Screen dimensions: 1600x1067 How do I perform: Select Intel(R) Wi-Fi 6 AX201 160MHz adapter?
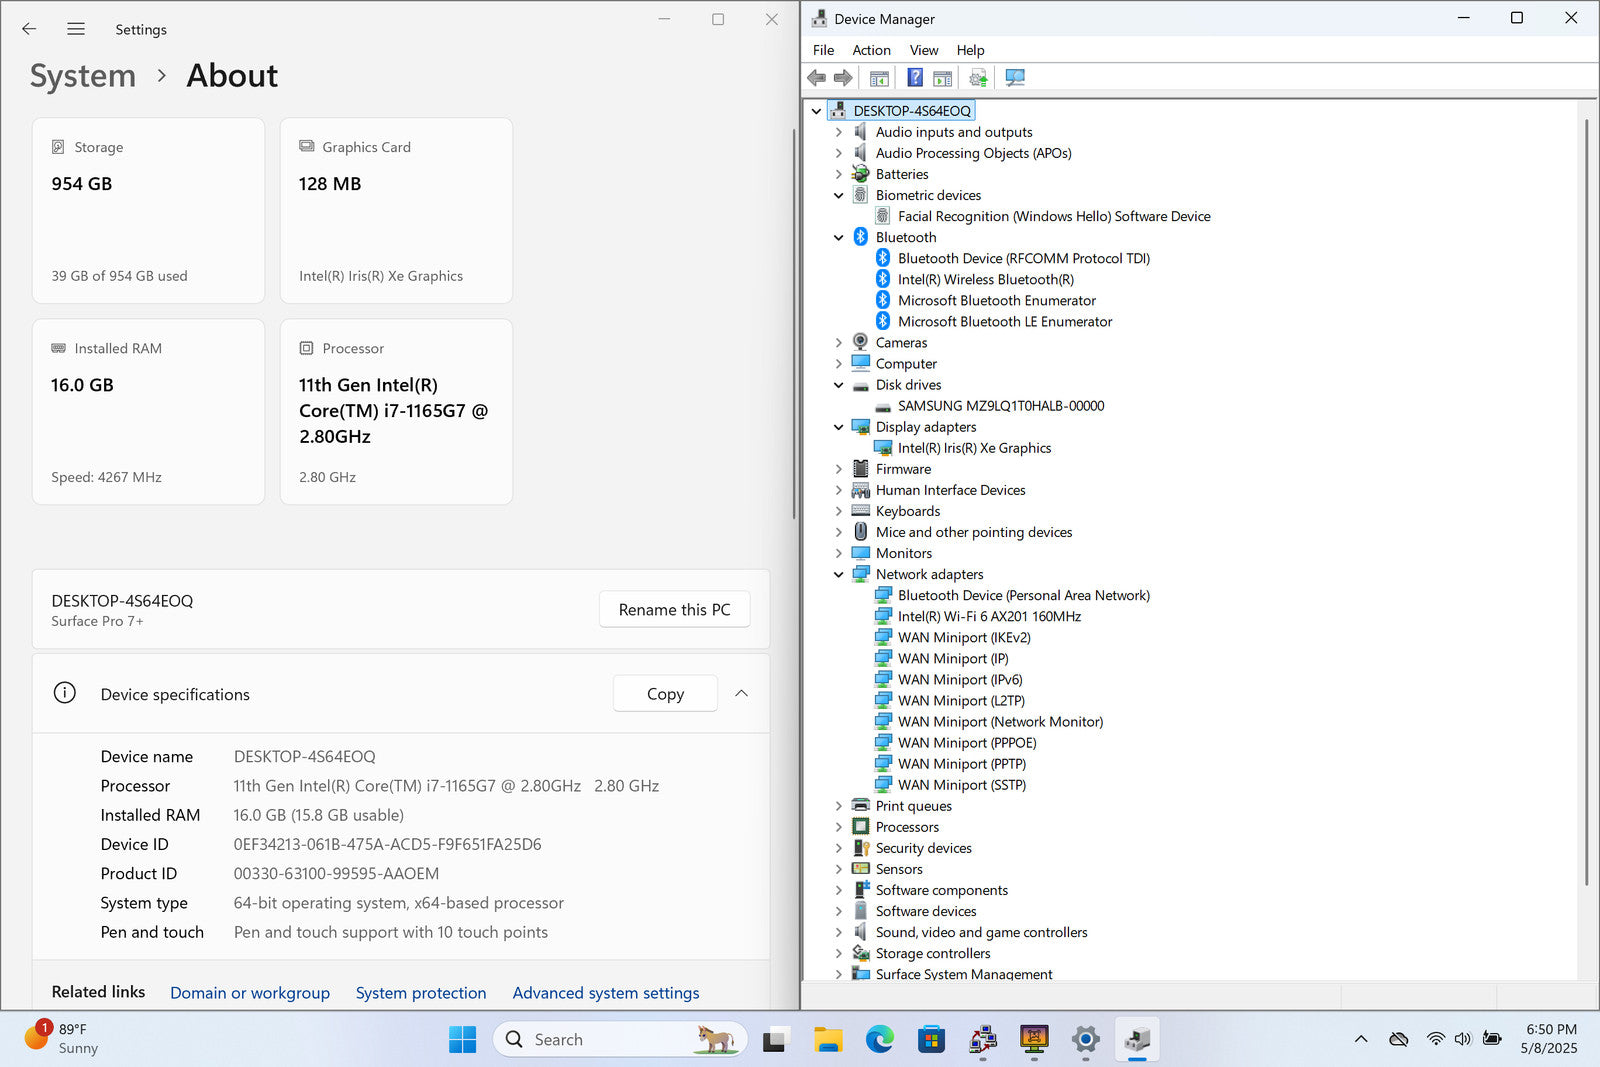[x=989, y=617]
